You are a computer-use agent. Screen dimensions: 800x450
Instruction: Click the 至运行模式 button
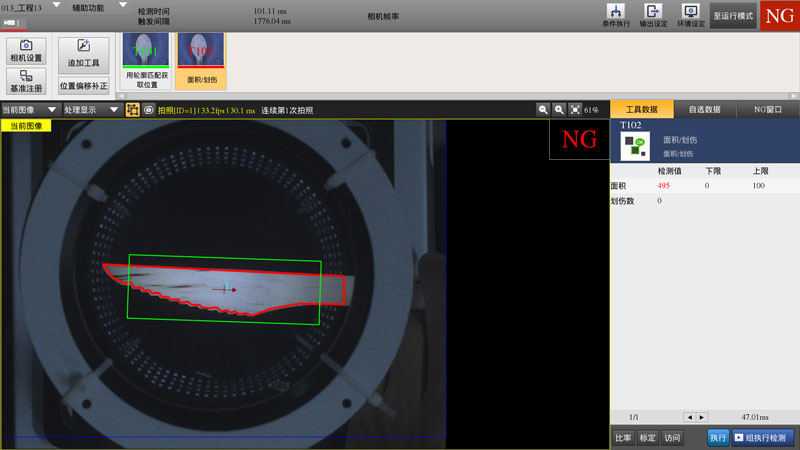(733, 17)
